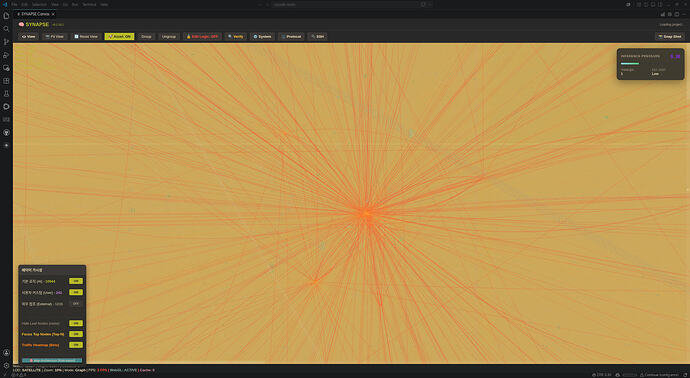Open the Source Control view

point(6,42)
